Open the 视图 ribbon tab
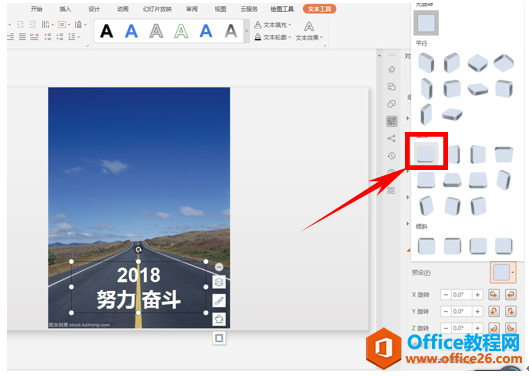The height and width of the screenshot is (376, 529). tap(220, 9)
